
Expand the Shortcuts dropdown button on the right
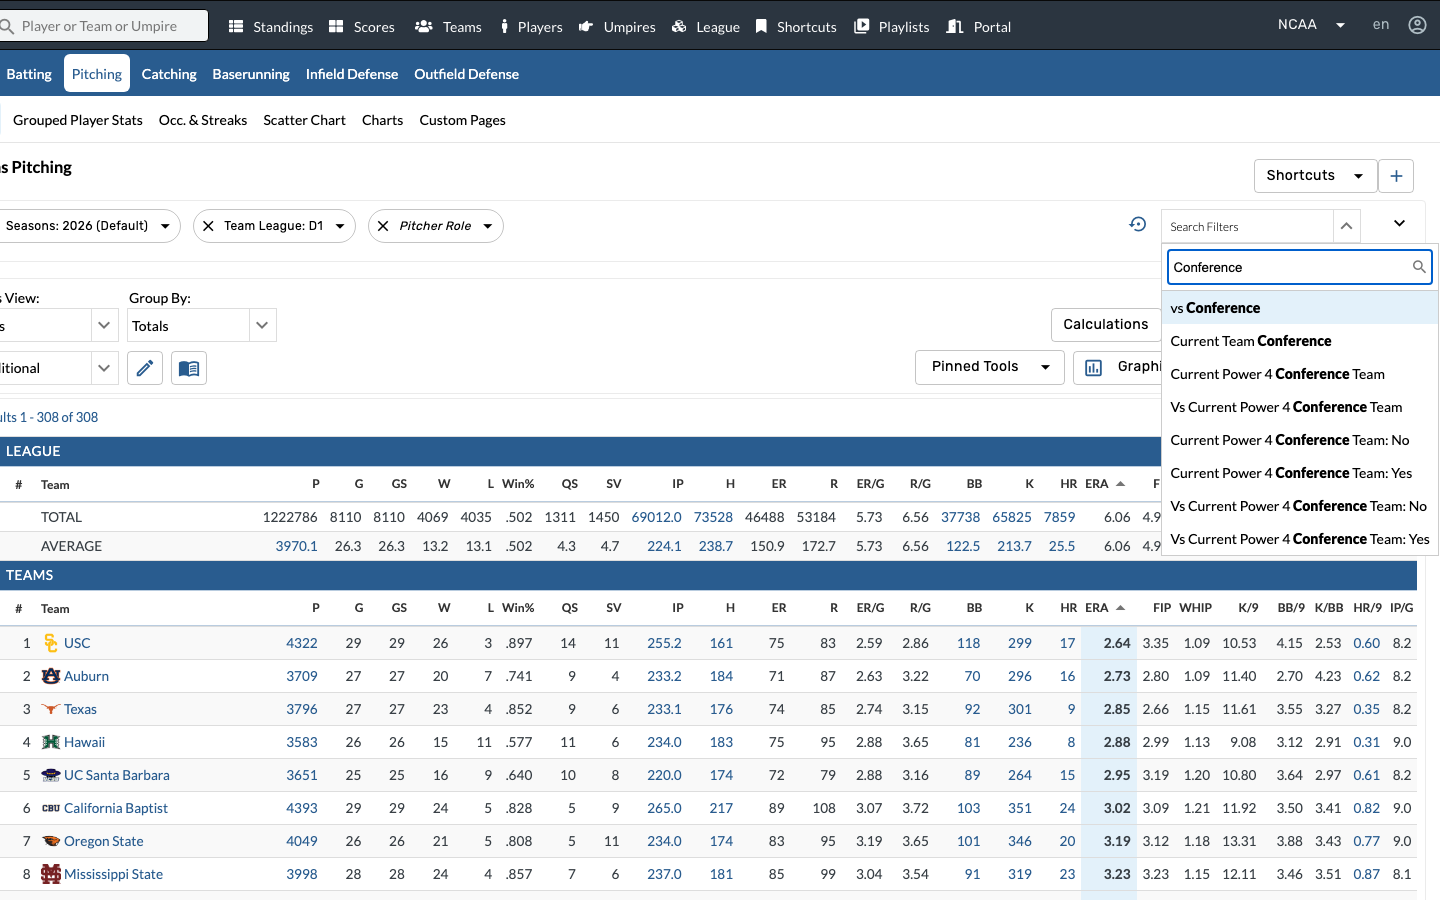(1315, 176)
